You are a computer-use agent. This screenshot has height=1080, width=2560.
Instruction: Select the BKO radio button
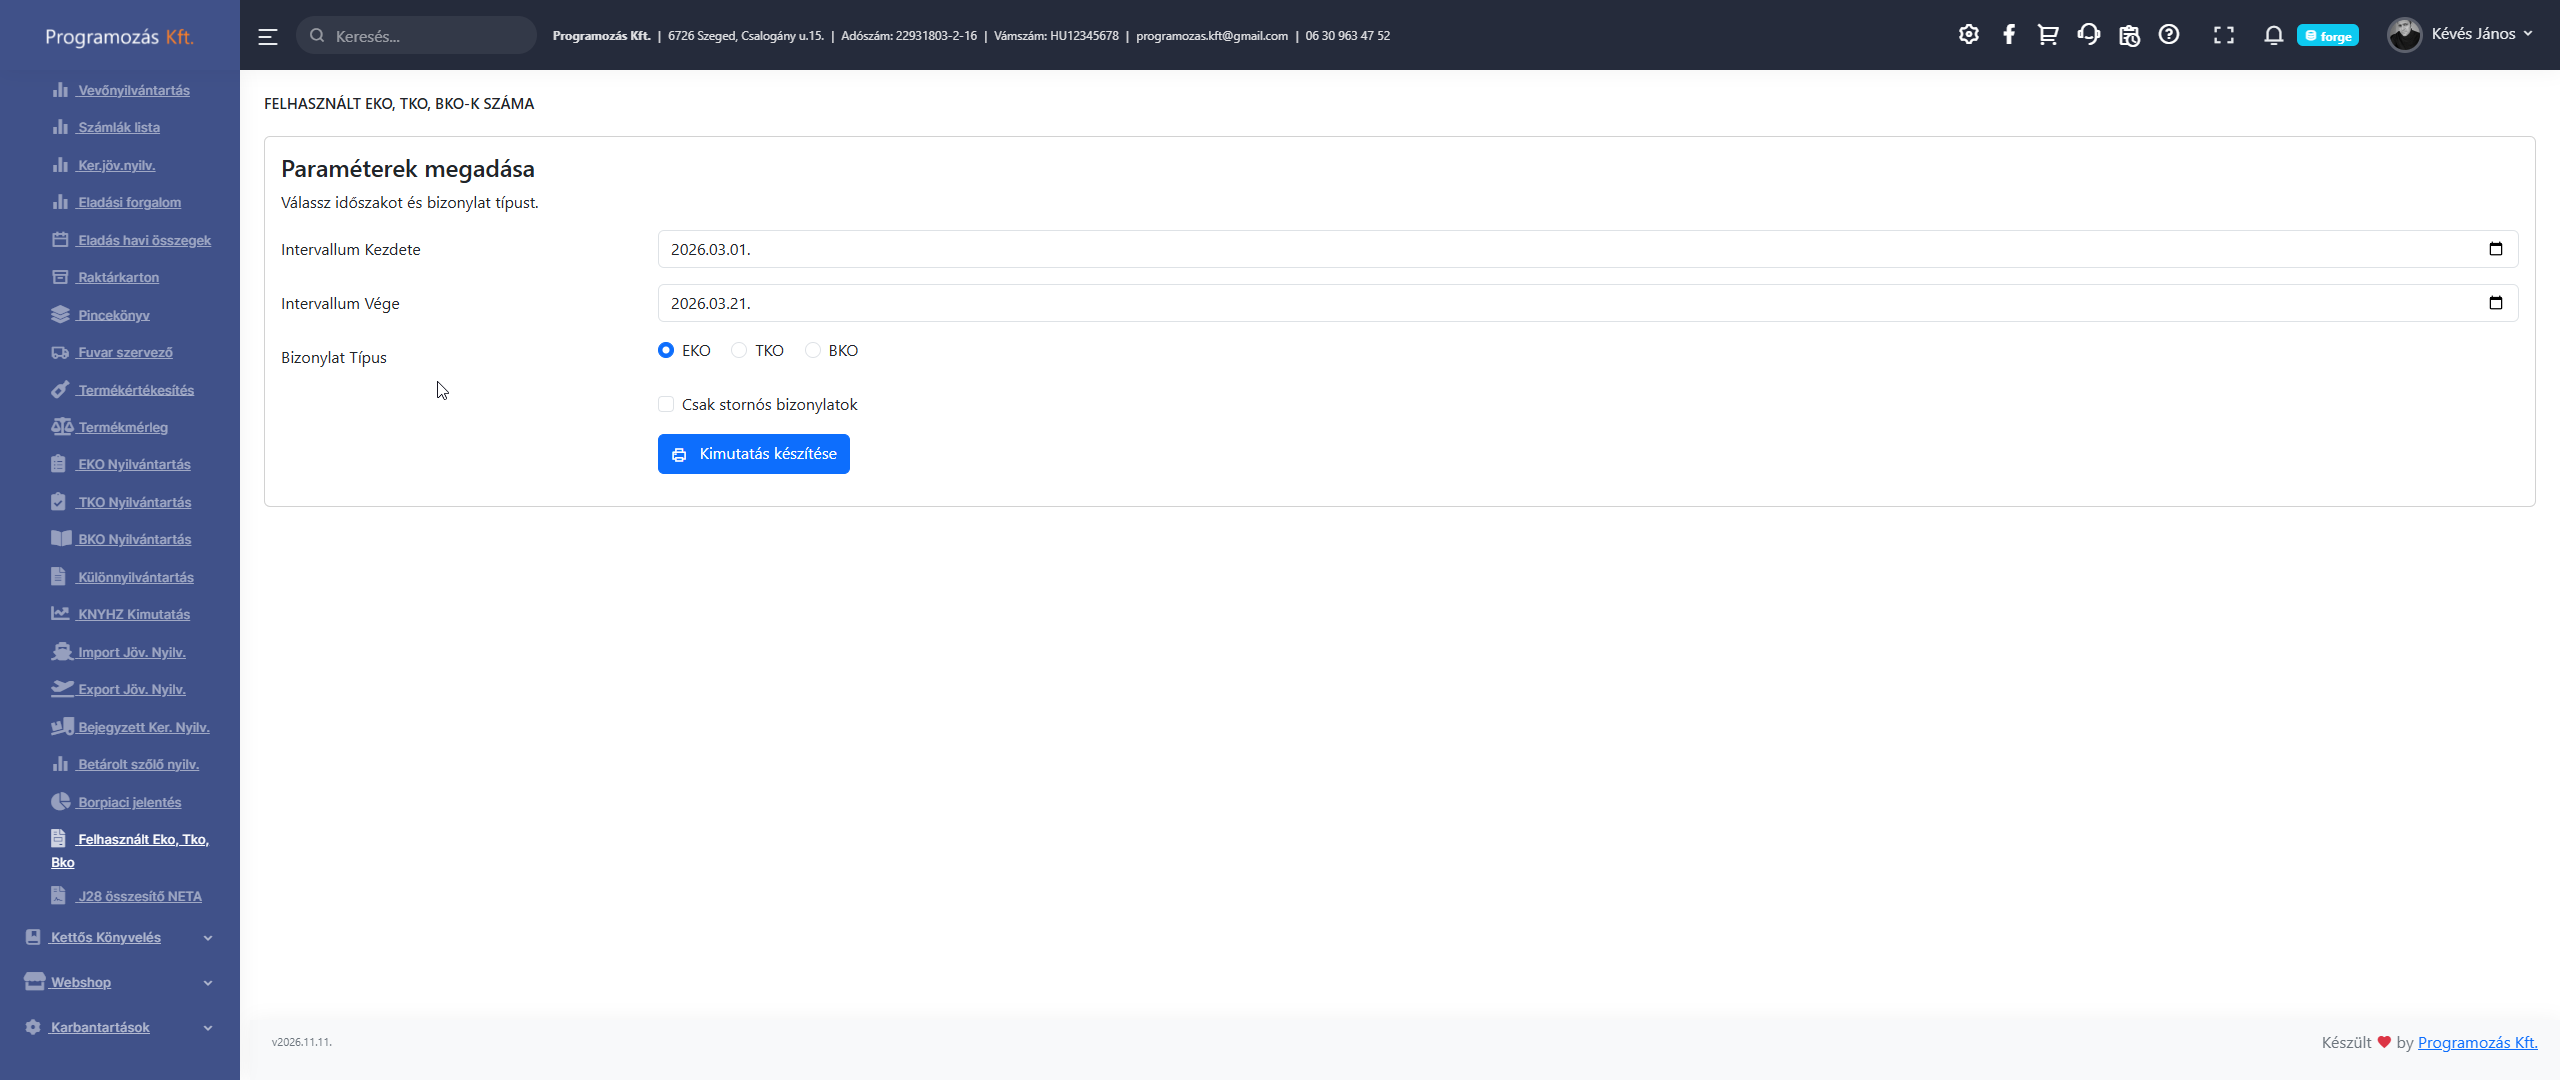(813, 350)
